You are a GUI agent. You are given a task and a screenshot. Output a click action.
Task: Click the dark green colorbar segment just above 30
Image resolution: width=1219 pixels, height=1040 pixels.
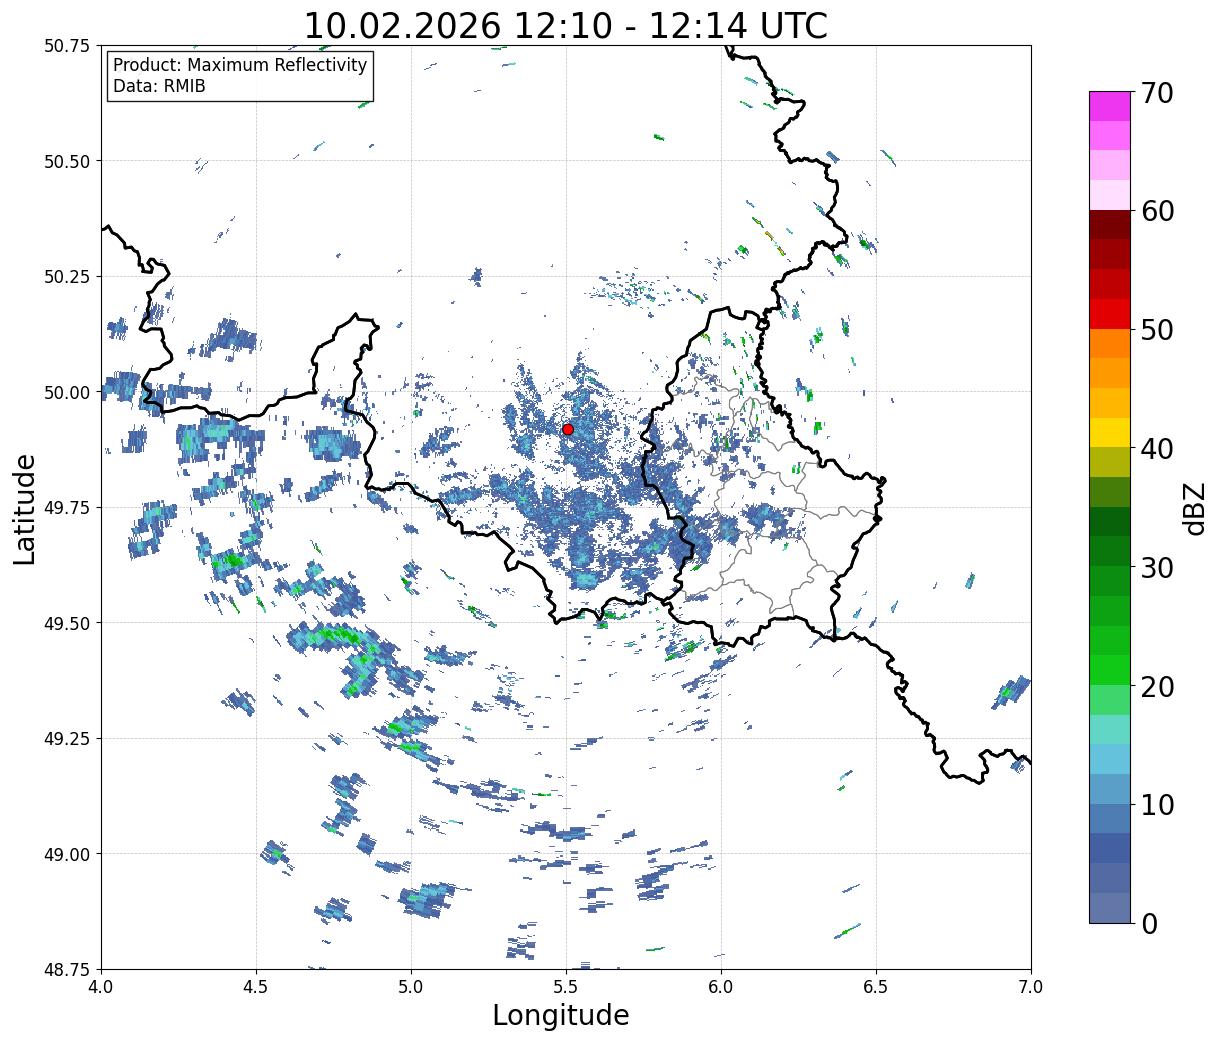(1109, 552)
